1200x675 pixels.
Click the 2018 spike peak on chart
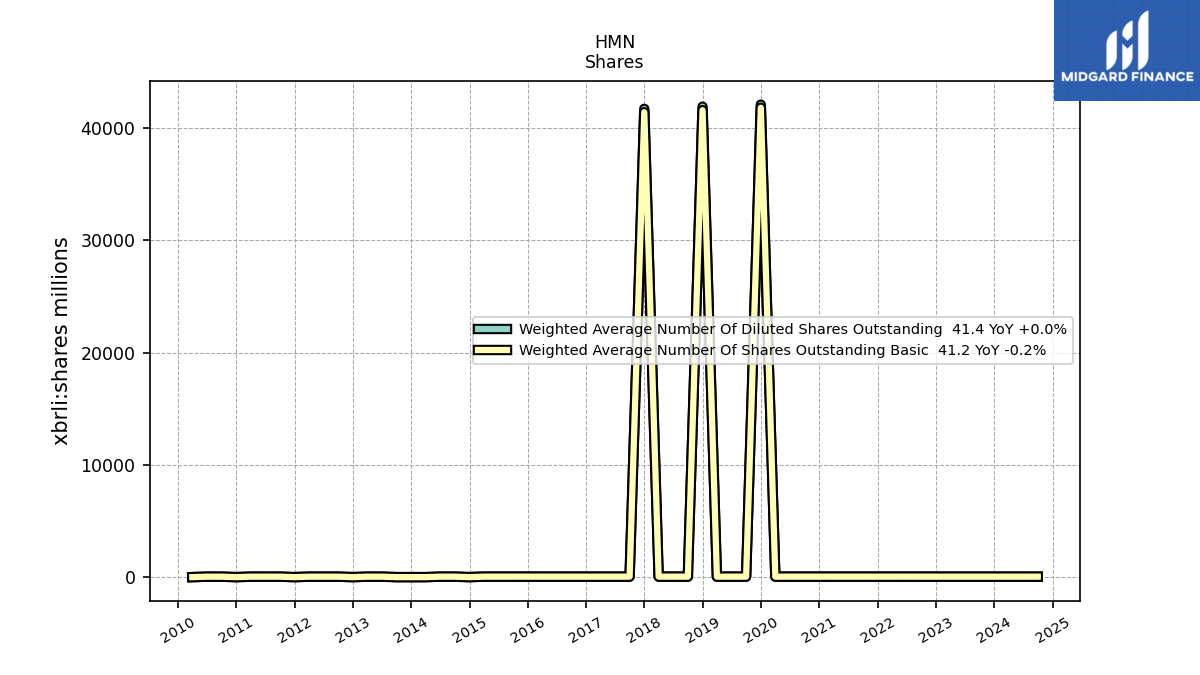pos(644,108)
